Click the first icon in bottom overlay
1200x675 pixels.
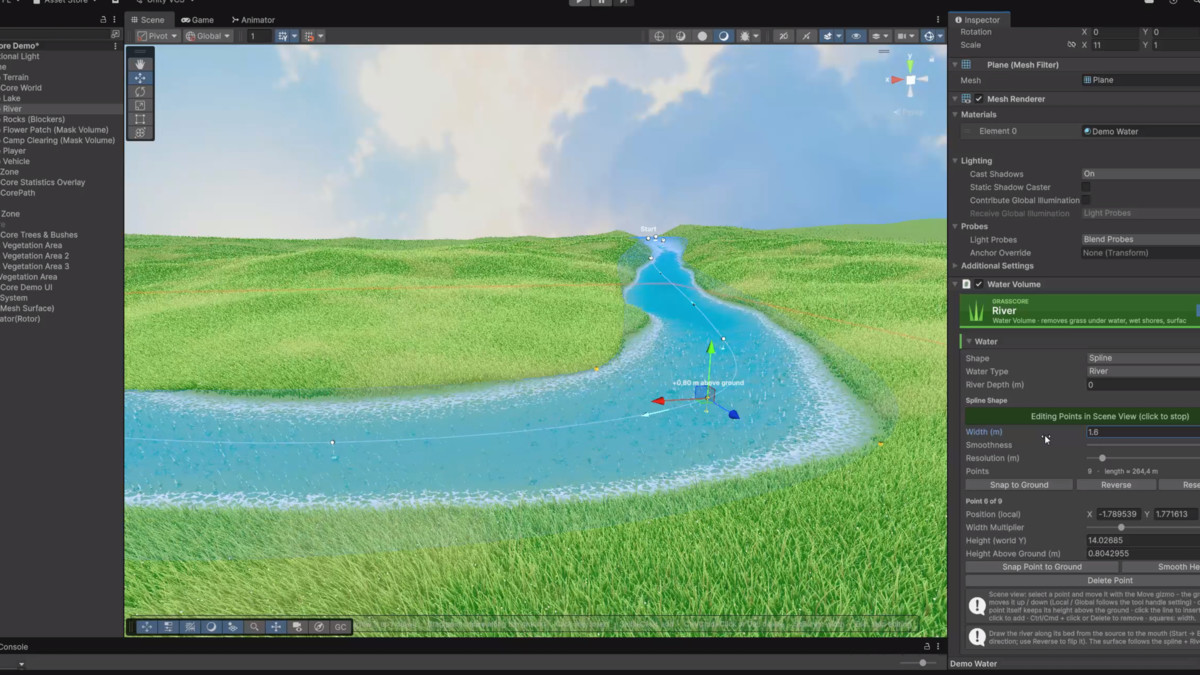coord(146,627)
